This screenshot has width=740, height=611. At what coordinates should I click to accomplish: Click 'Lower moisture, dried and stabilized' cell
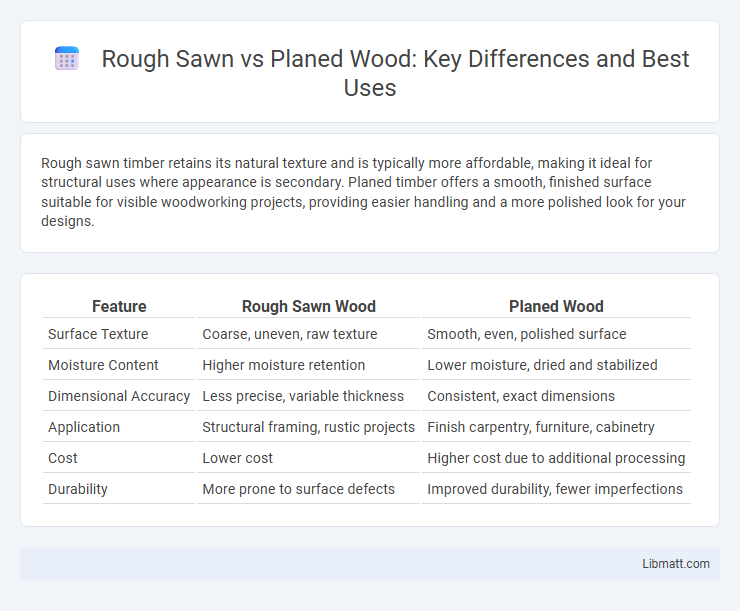click(x=542, y=365)
